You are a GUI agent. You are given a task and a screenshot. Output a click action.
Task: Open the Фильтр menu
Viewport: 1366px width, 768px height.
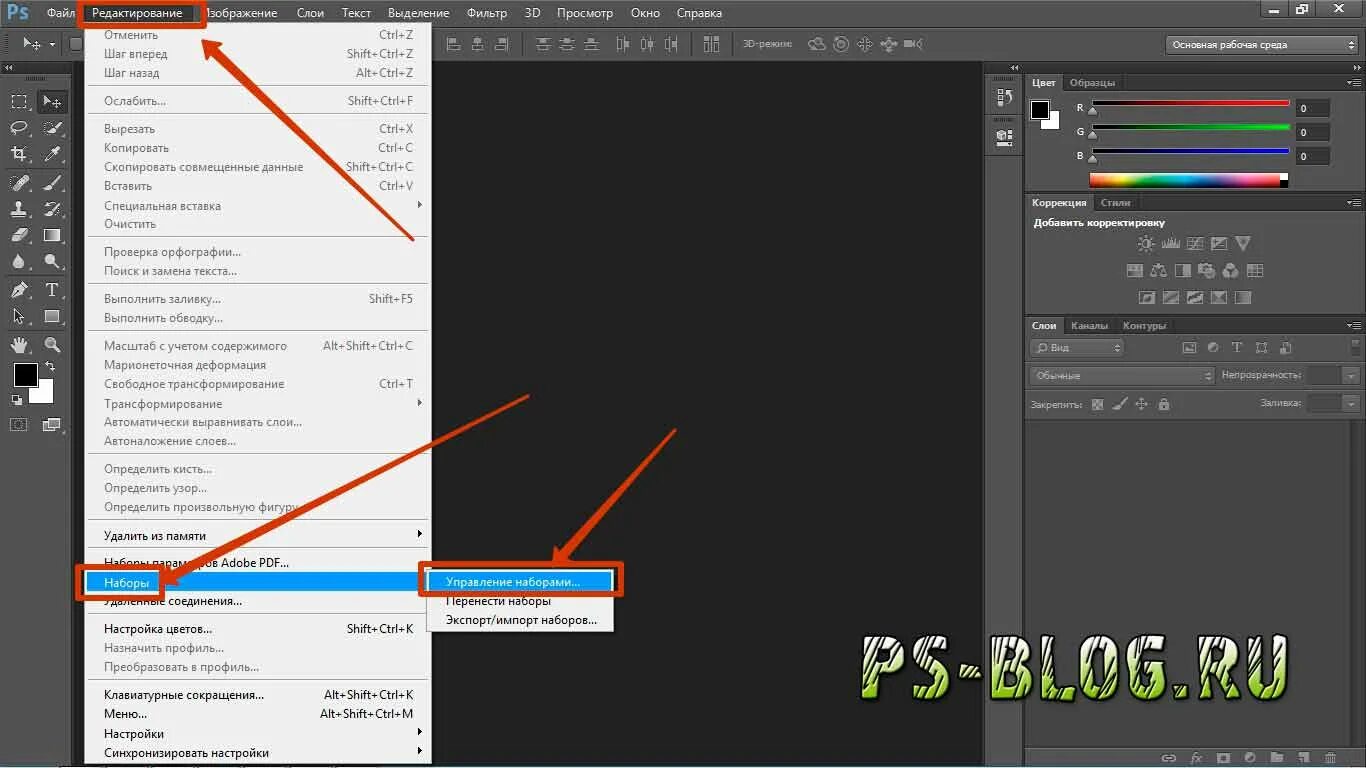point(487,13)
